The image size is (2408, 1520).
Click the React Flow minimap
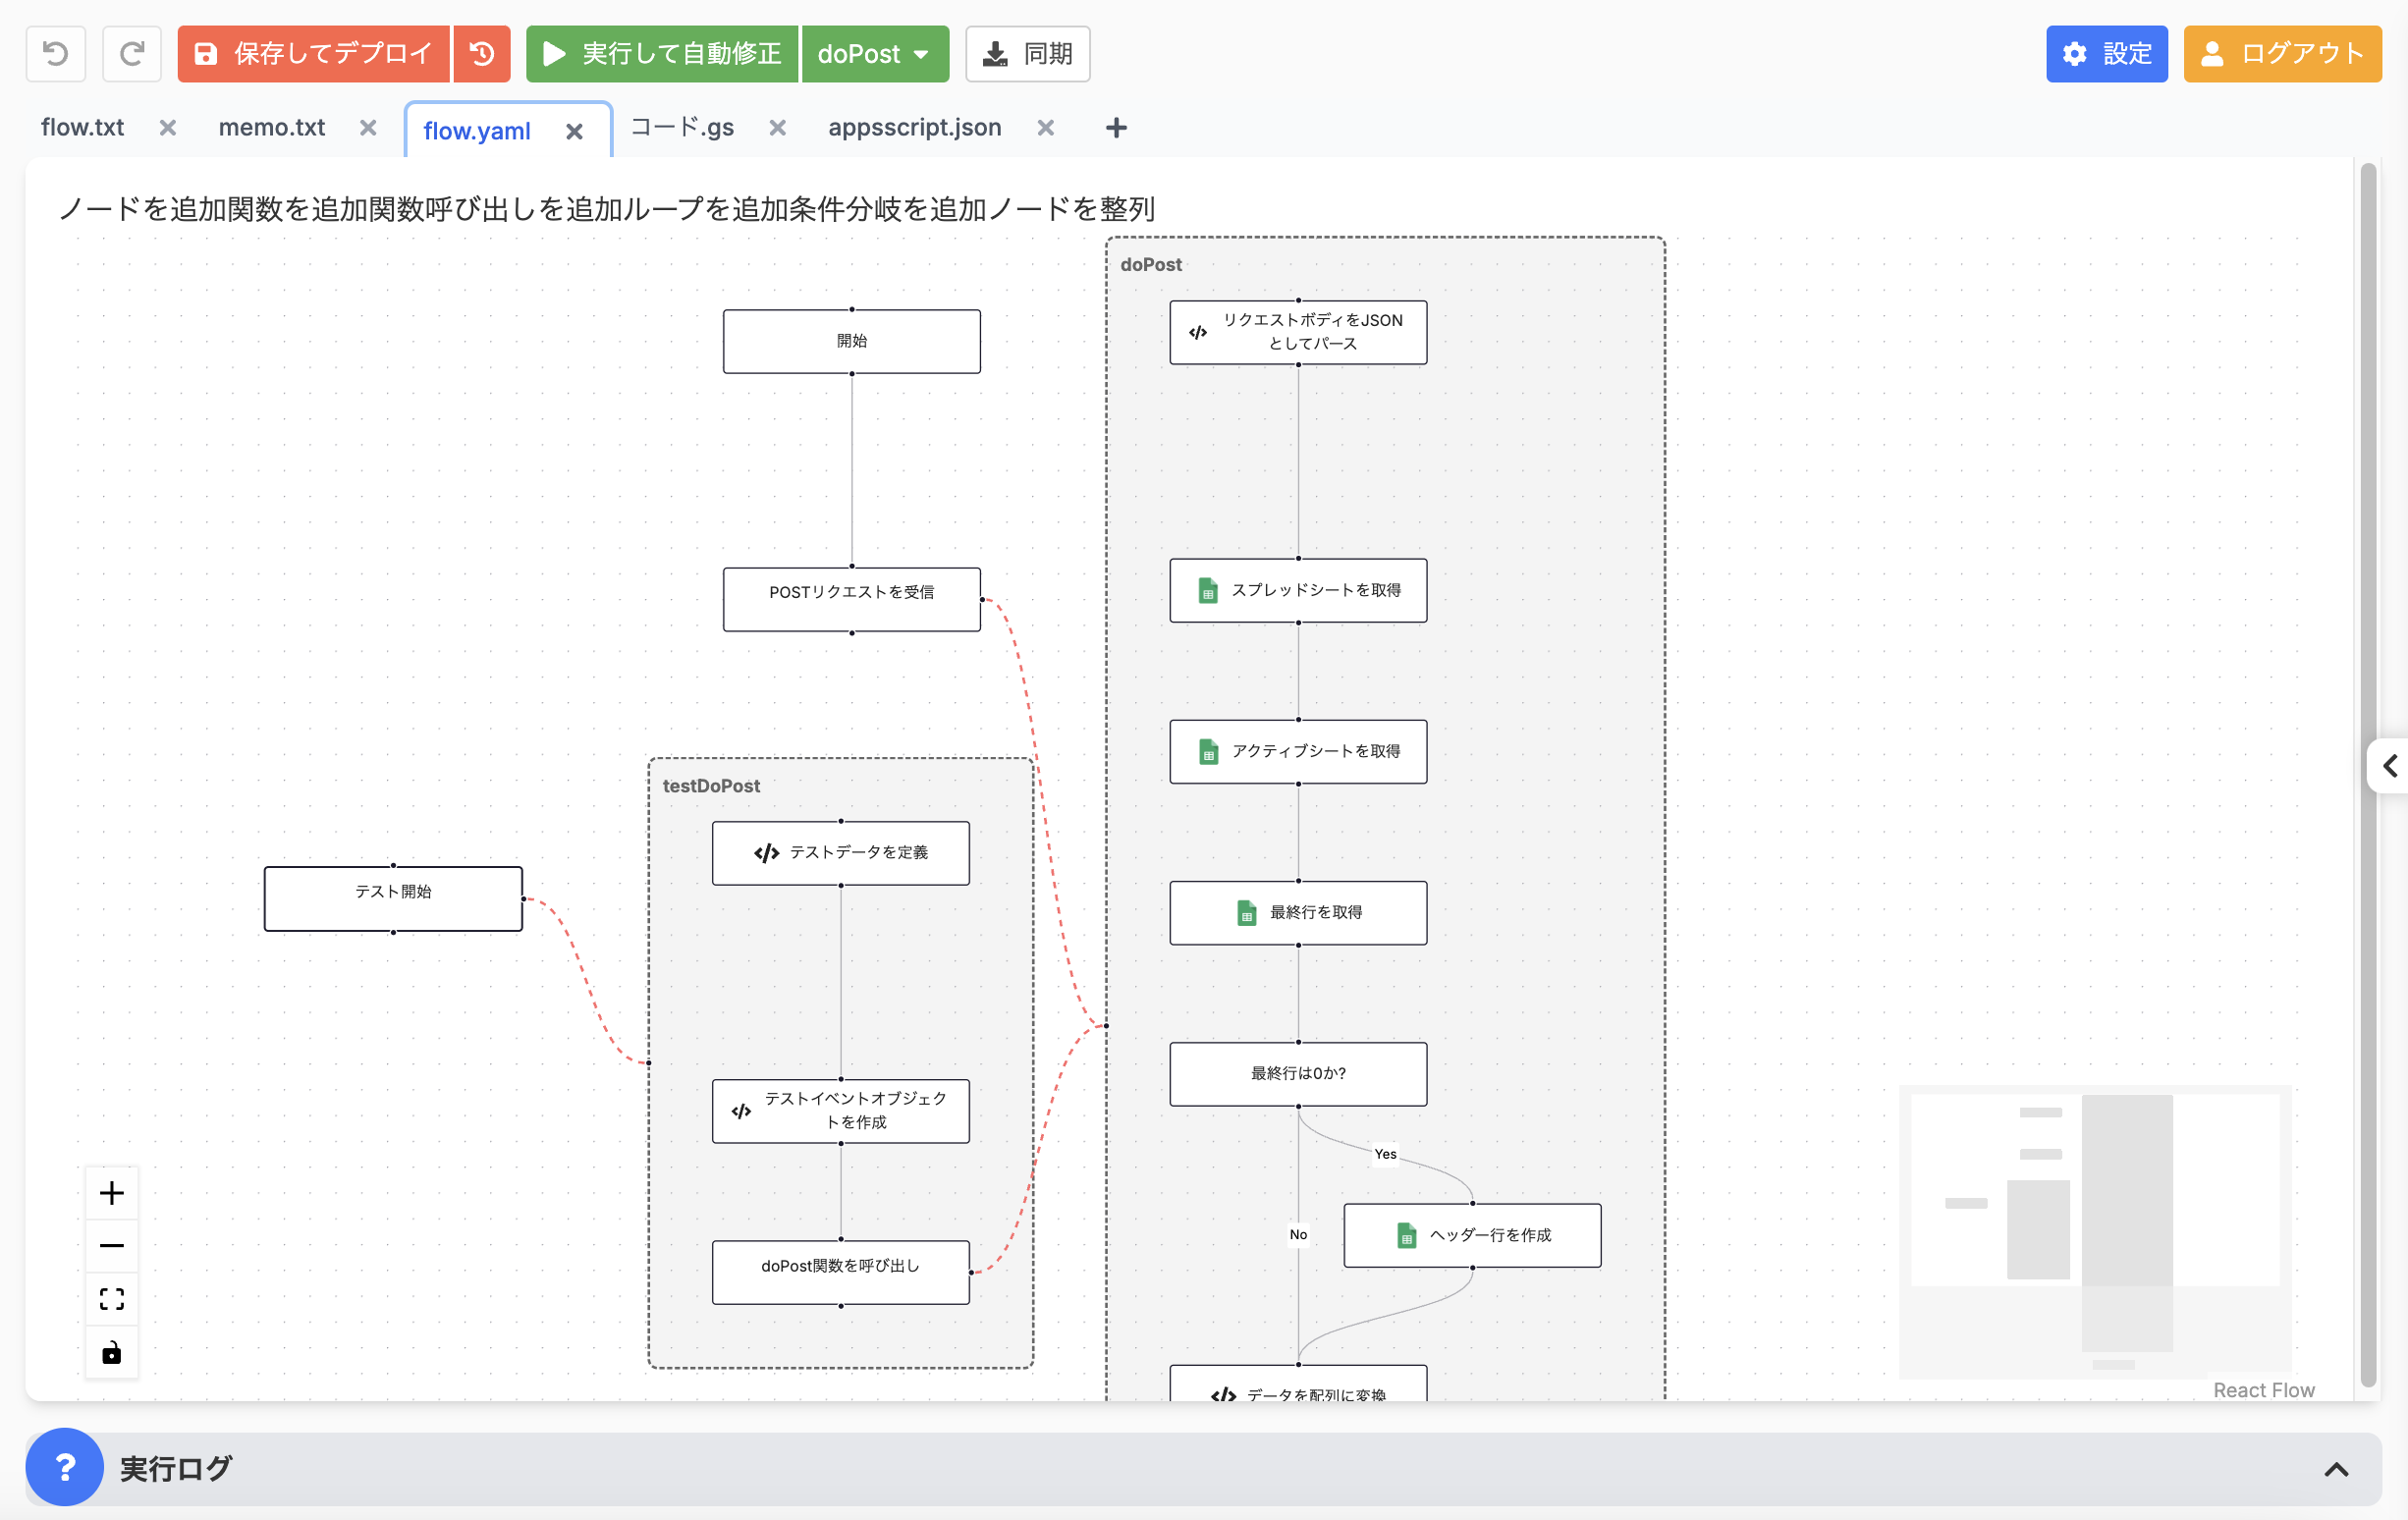click(2095, 1230)
